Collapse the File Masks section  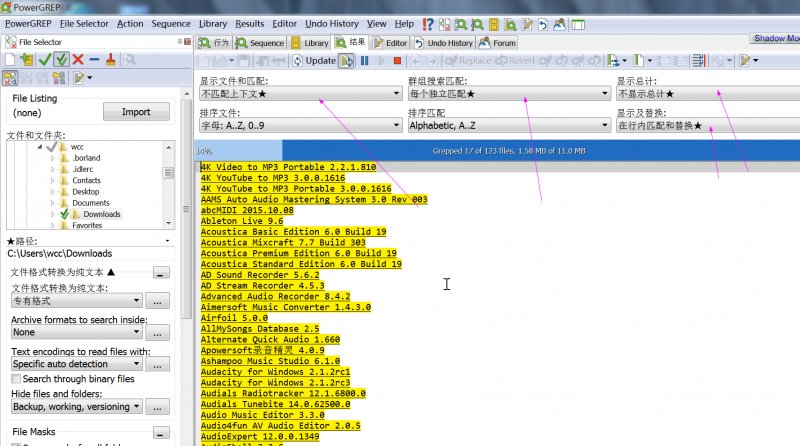click(161, 433)
